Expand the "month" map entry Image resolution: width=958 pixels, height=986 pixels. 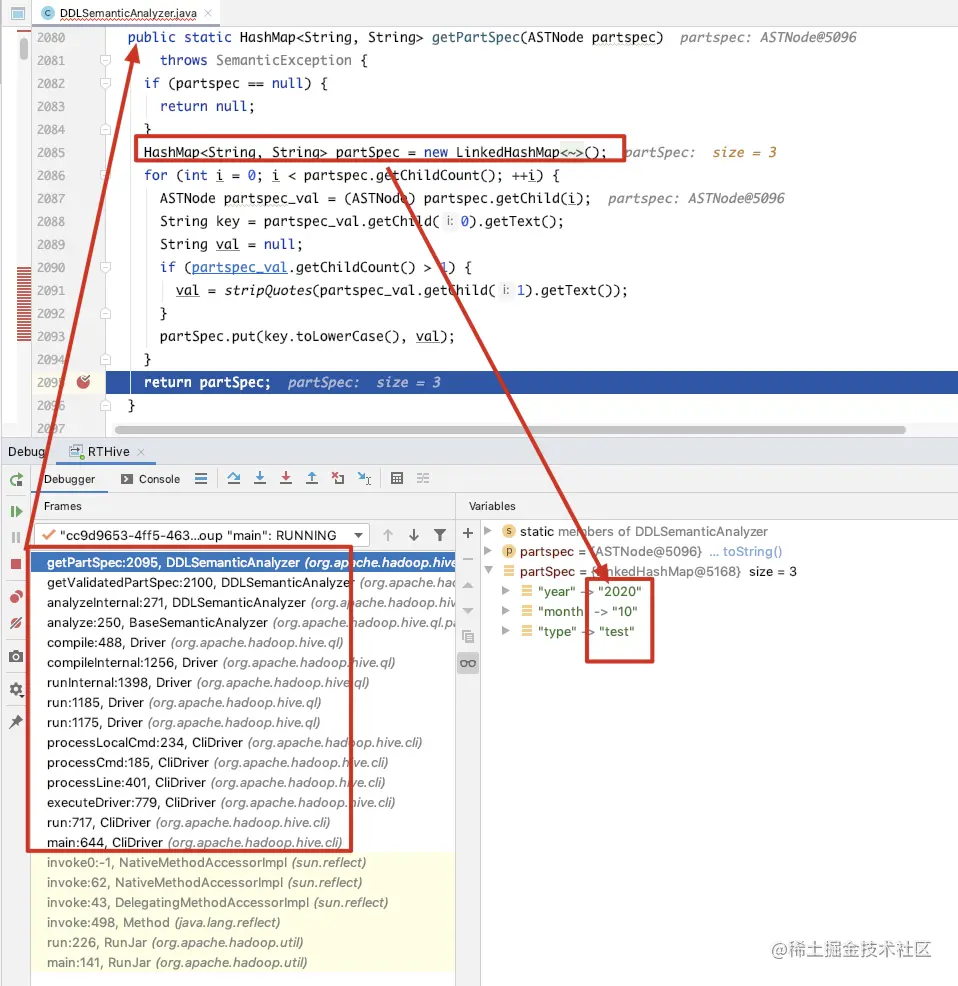pyautogui.click(x=506, y=611)
